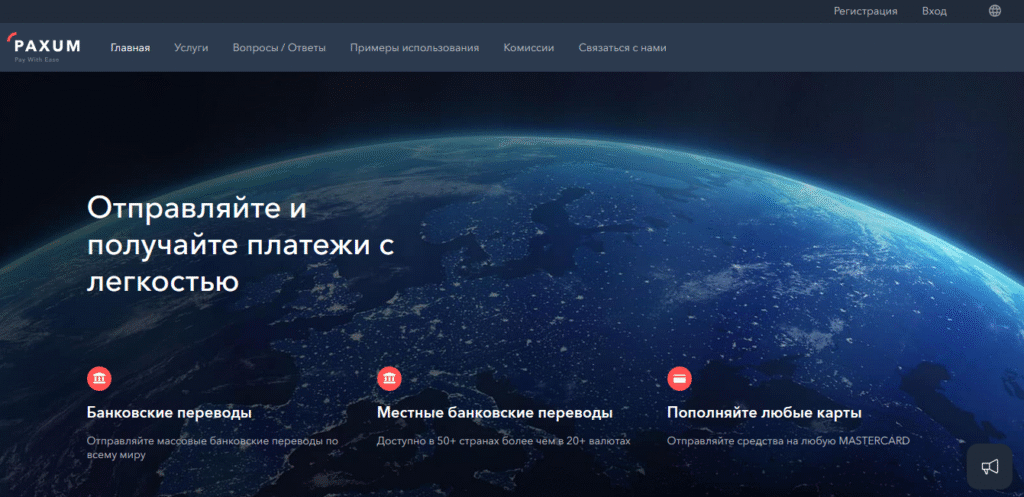Image resolution: width=1024 pixels, height=497 pixels.
Task: Go to Вопросы / Ответы page
Action: point(279,47)
